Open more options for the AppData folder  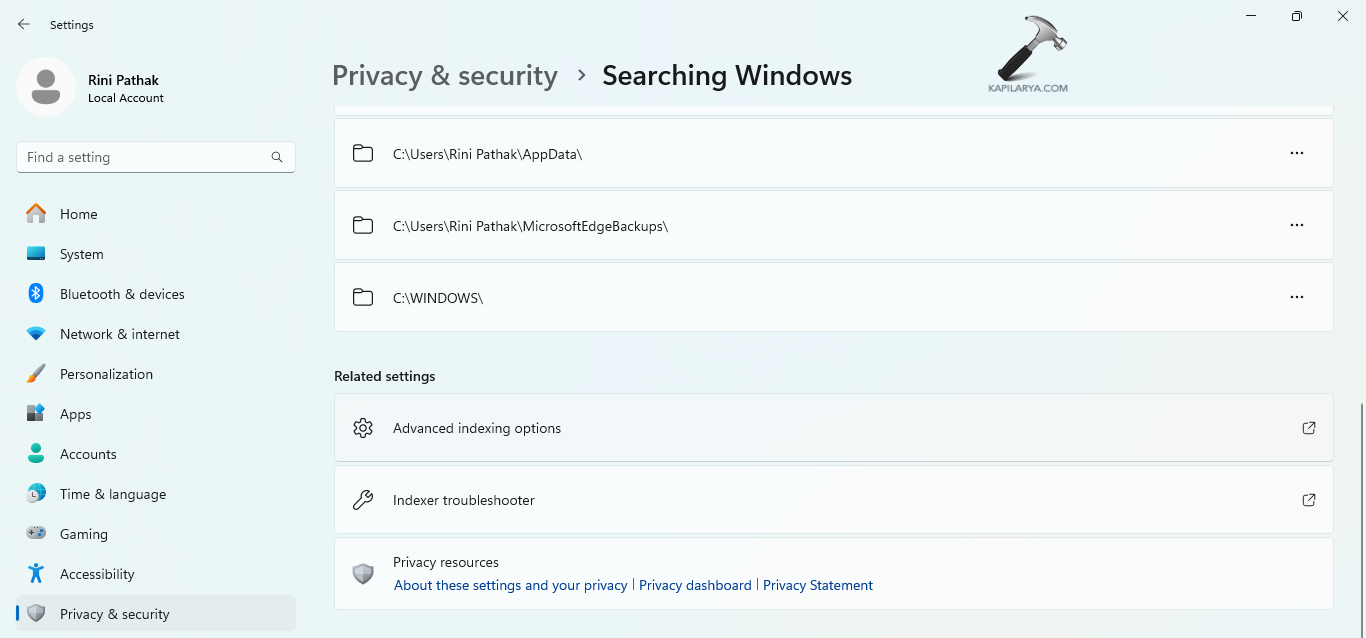1297,153
